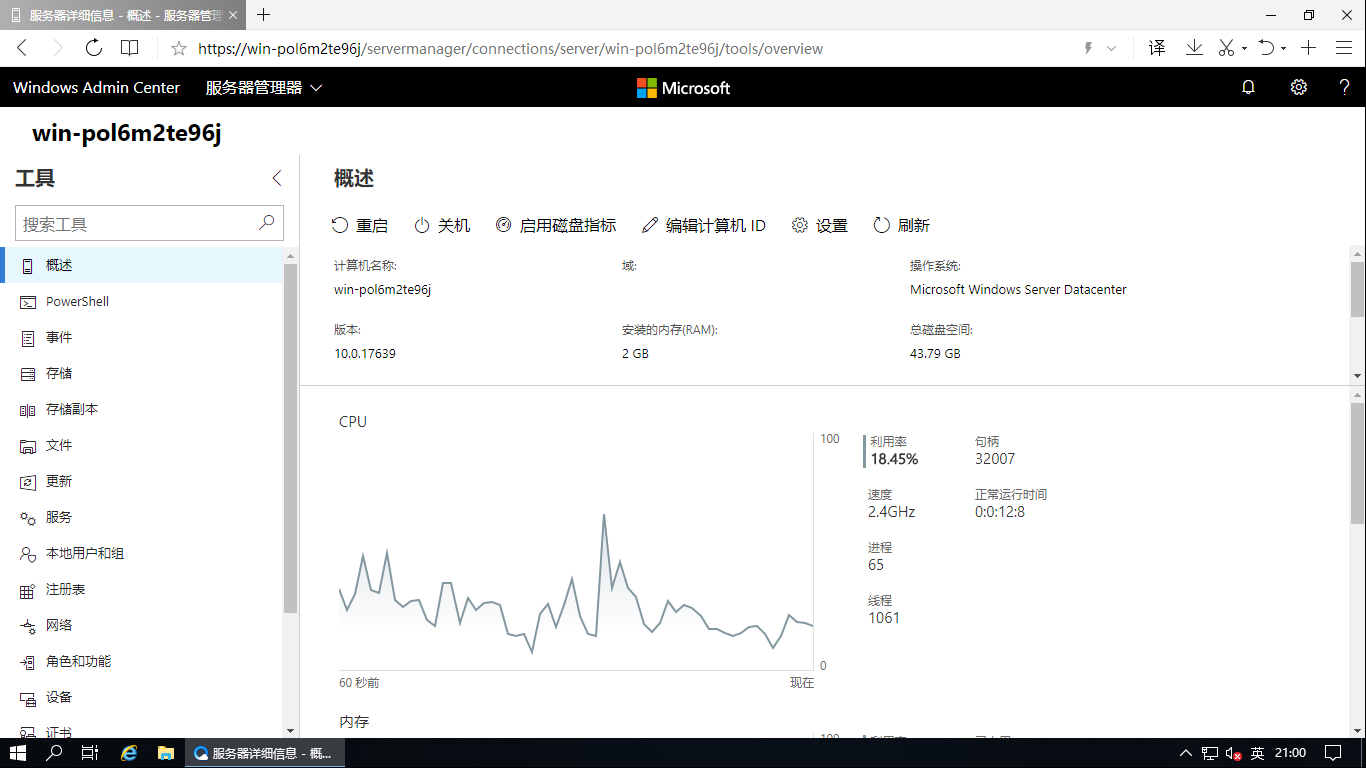This screenshot has width=1366, height=768.
Task: Open the browser downloads icon
Action: coord(1194,48)
